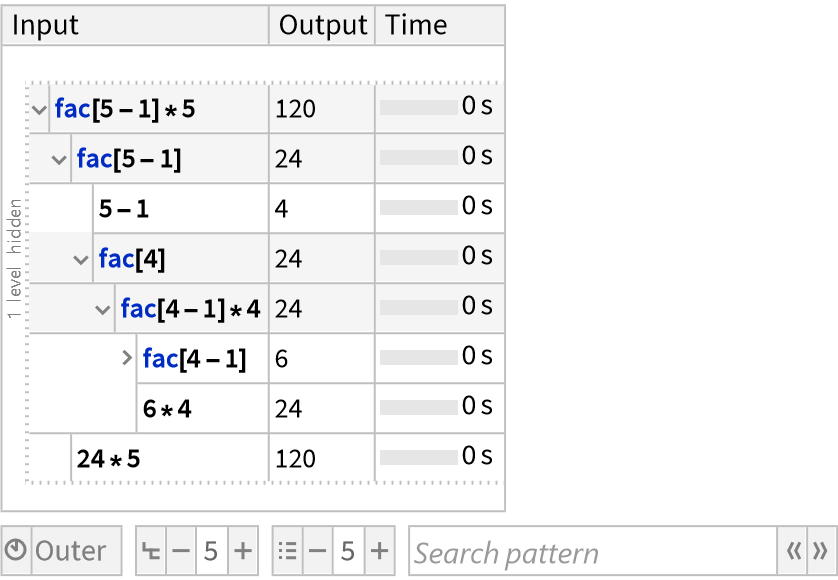
Task: Collapse the fac[5 – 1] row
Action: [x=60, y=159]
